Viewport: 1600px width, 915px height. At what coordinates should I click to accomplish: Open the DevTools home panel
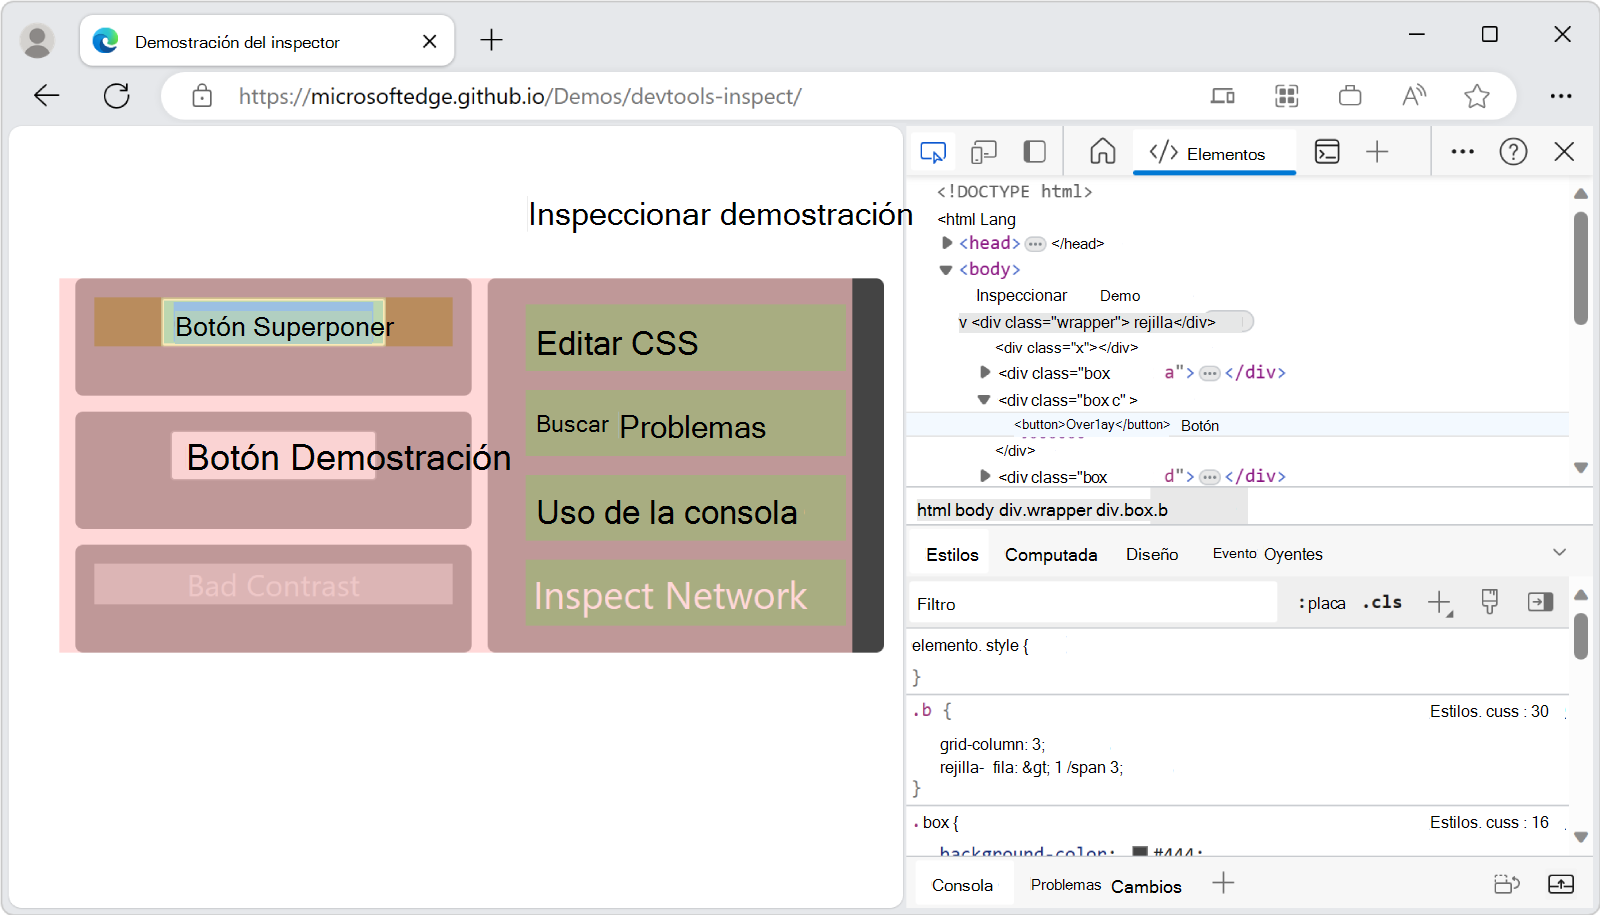point(1102,152)
